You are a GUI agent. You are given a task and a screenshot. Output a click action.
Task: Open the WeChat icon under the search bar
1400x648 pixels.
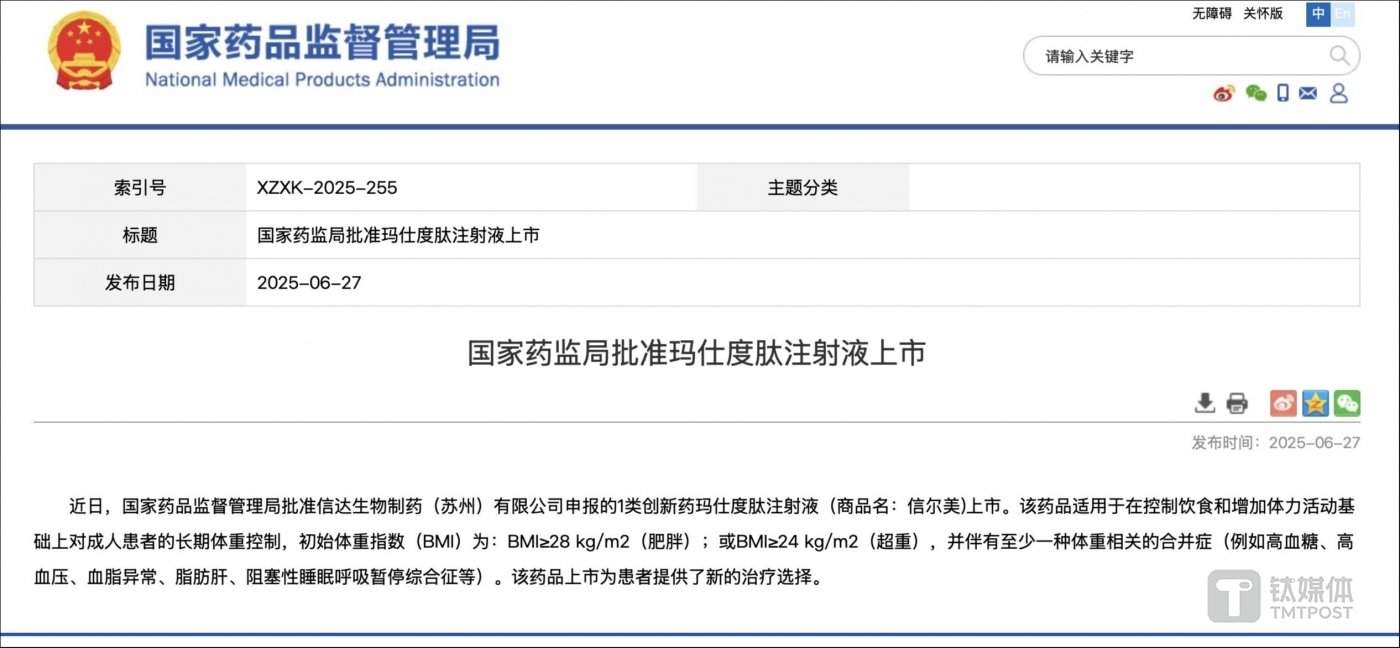tap(1256, 93)
